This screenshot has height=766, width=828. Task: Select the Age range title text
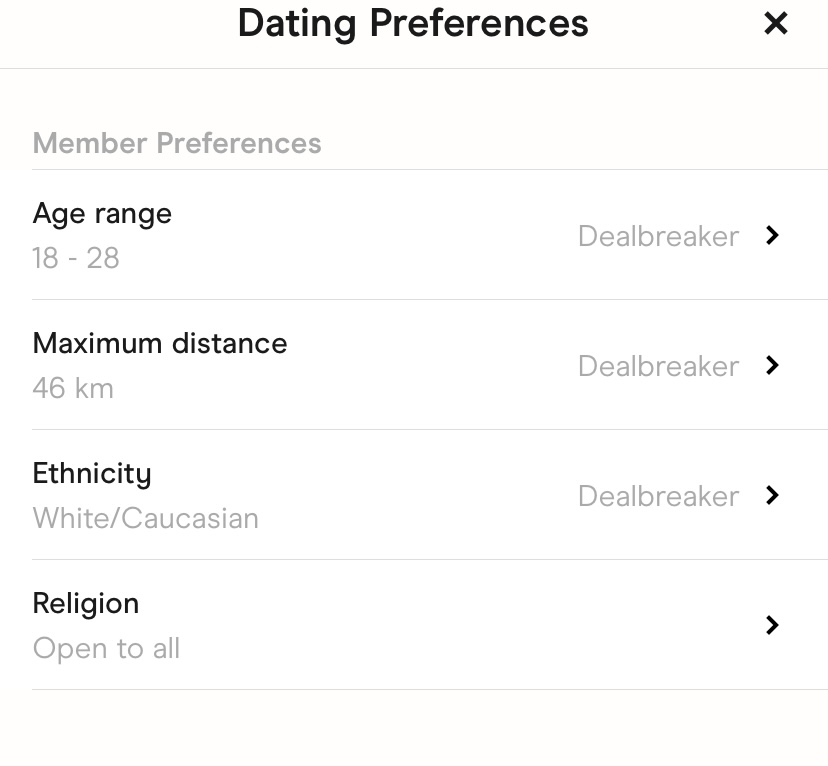[x=102, y=213]
